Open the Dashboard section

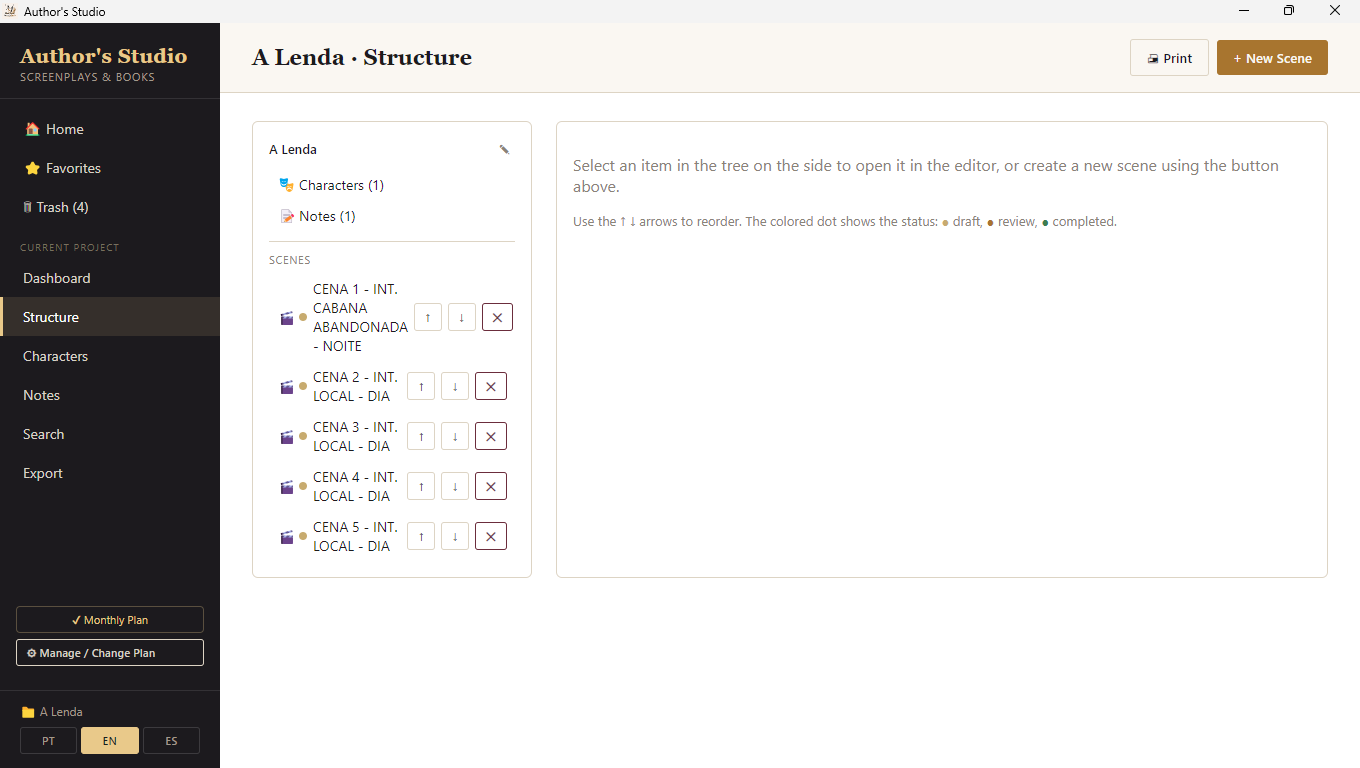coord(110,278)
